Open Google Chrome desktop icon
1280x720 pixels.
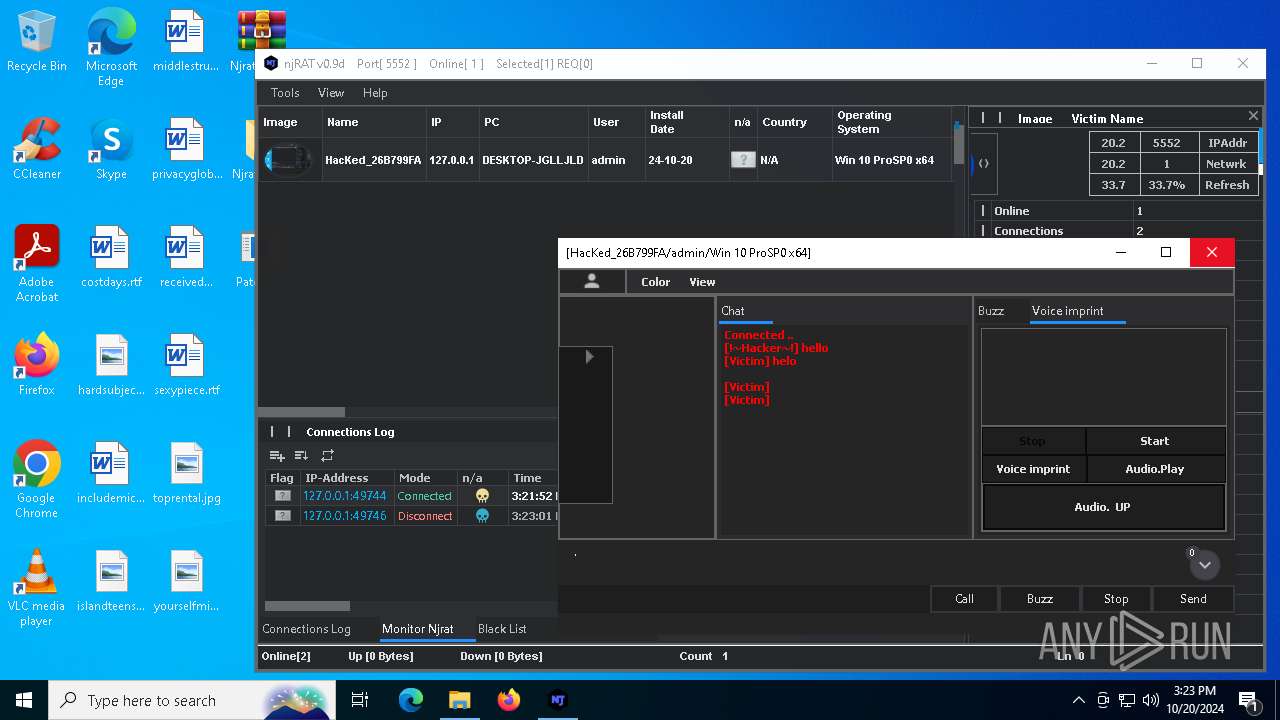(37, 480)
